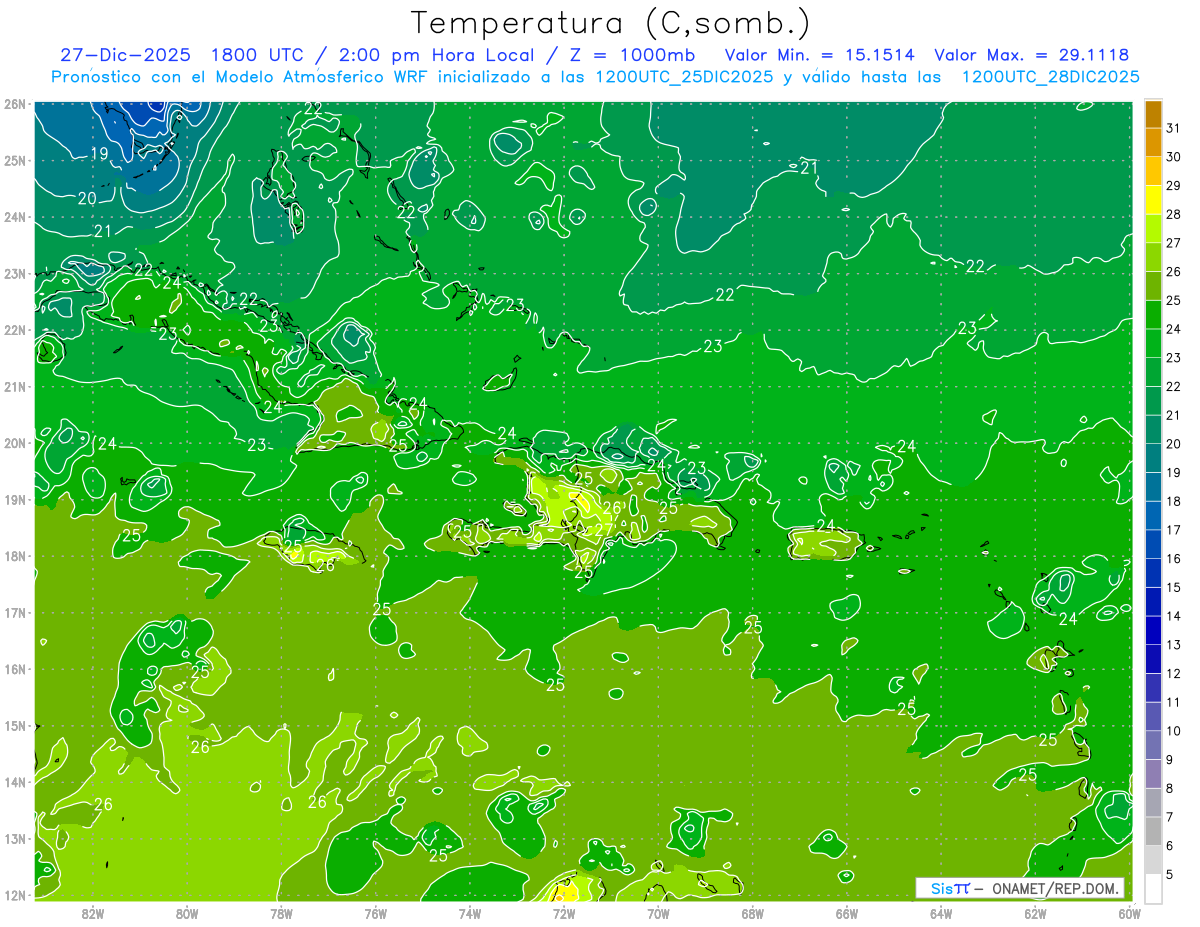Click the '68W' longitude label
The image size is (1200, 927).
coord(752,913)
